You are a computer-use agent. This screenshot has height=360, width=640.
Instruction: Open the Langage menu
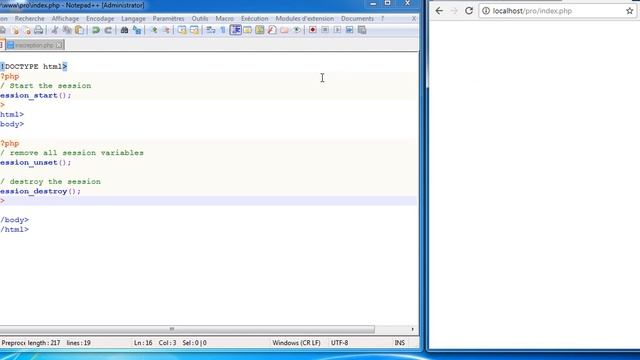133,19
